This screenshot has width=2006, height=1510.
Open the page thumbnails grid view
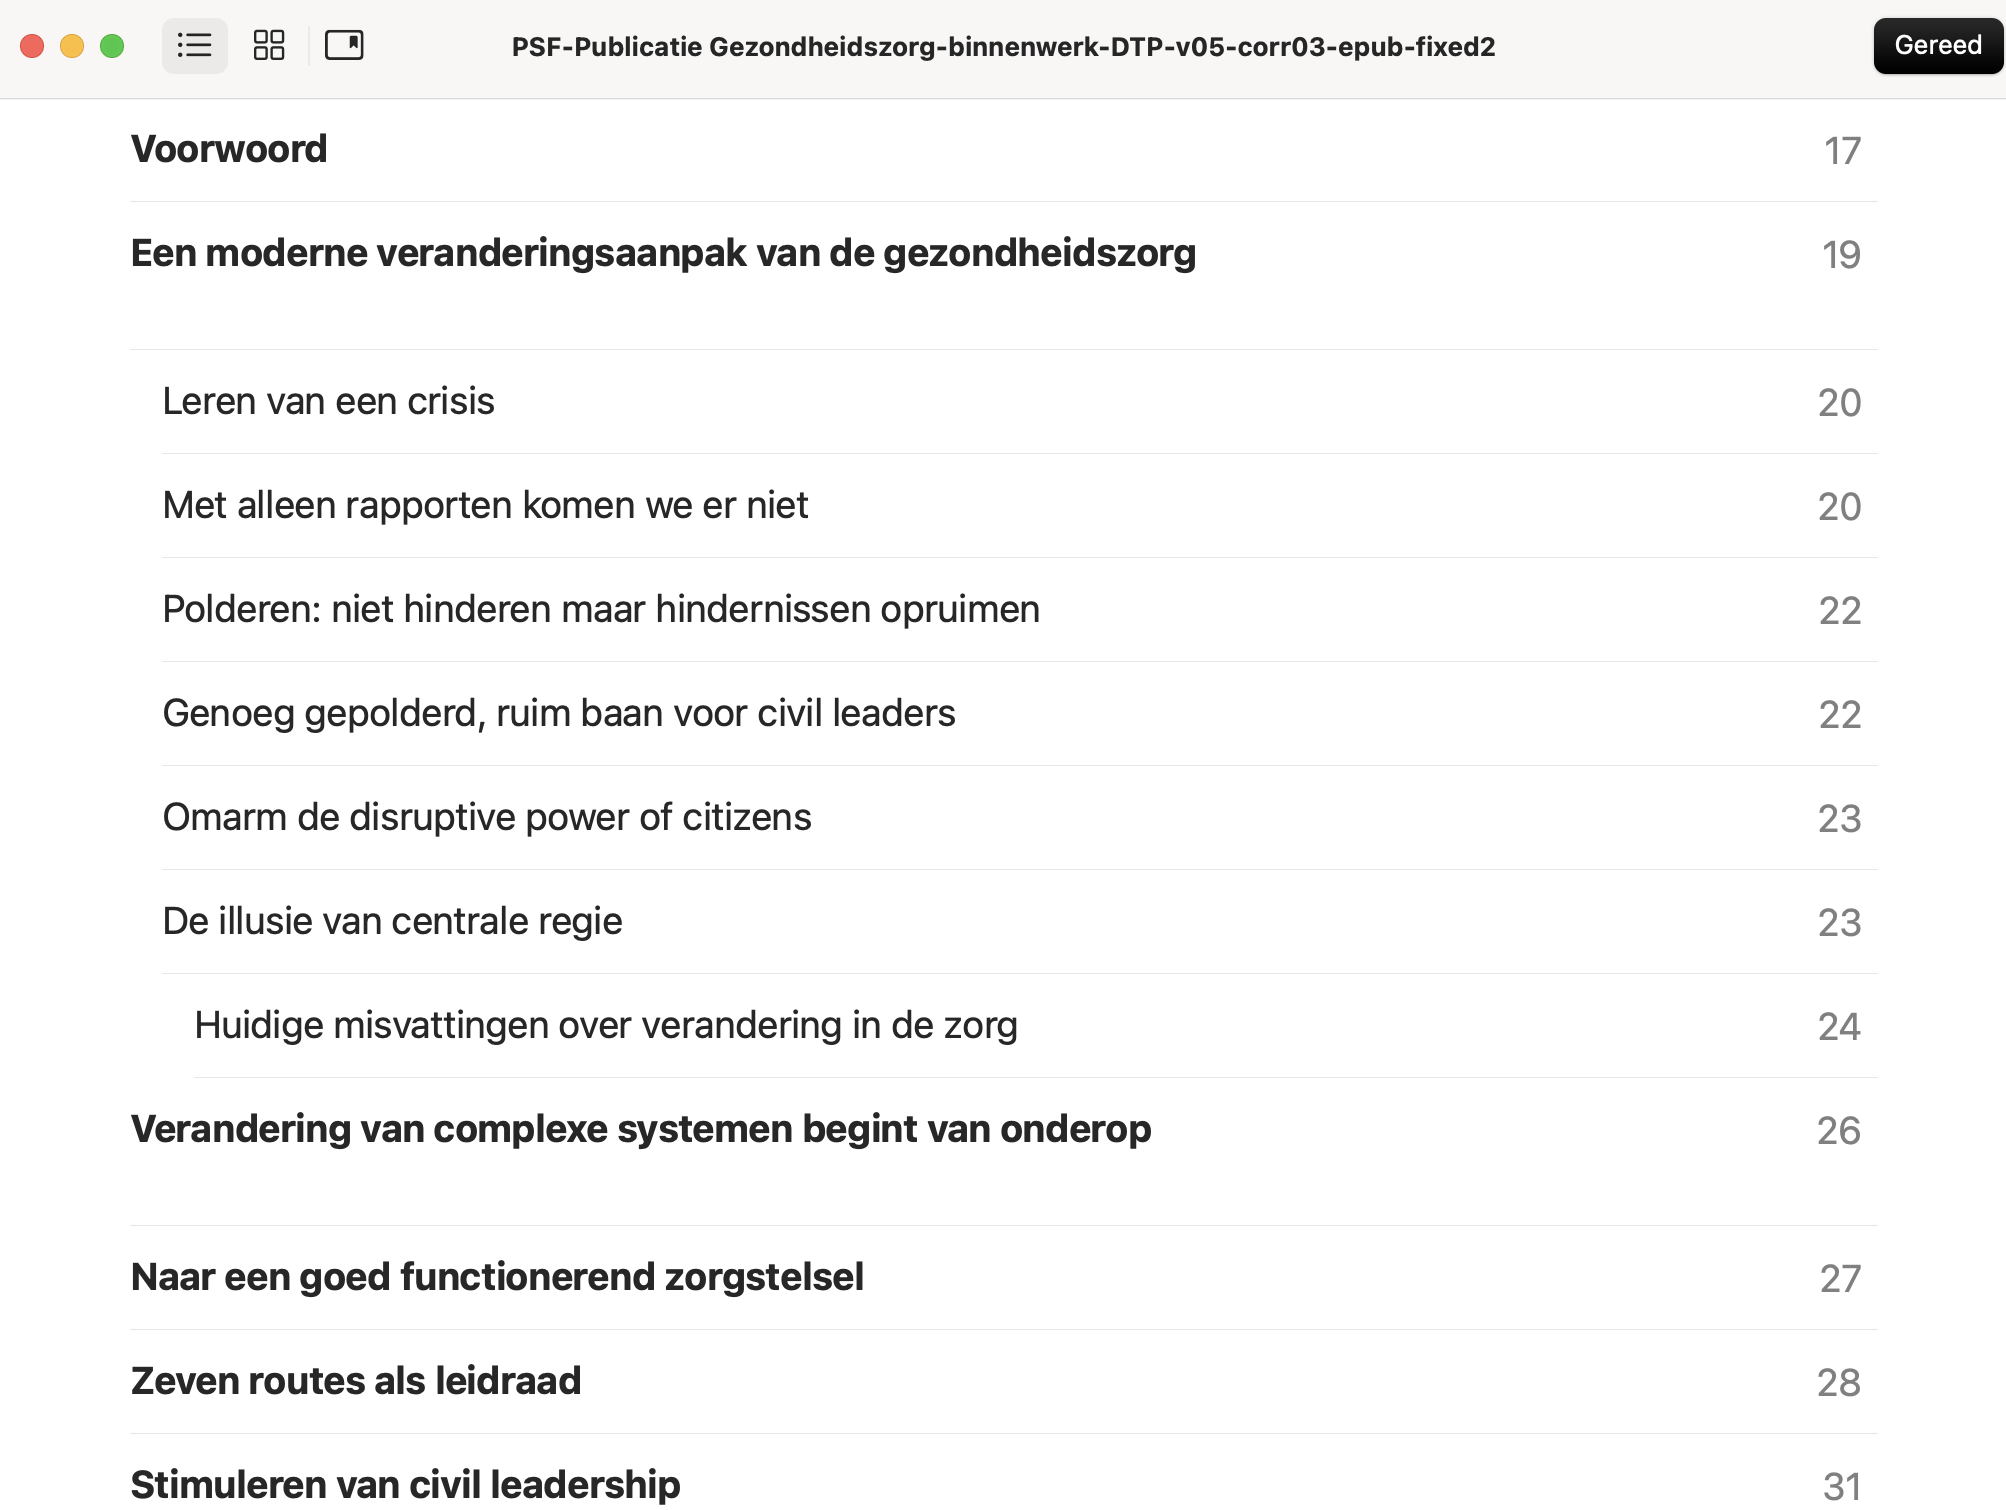269,46
